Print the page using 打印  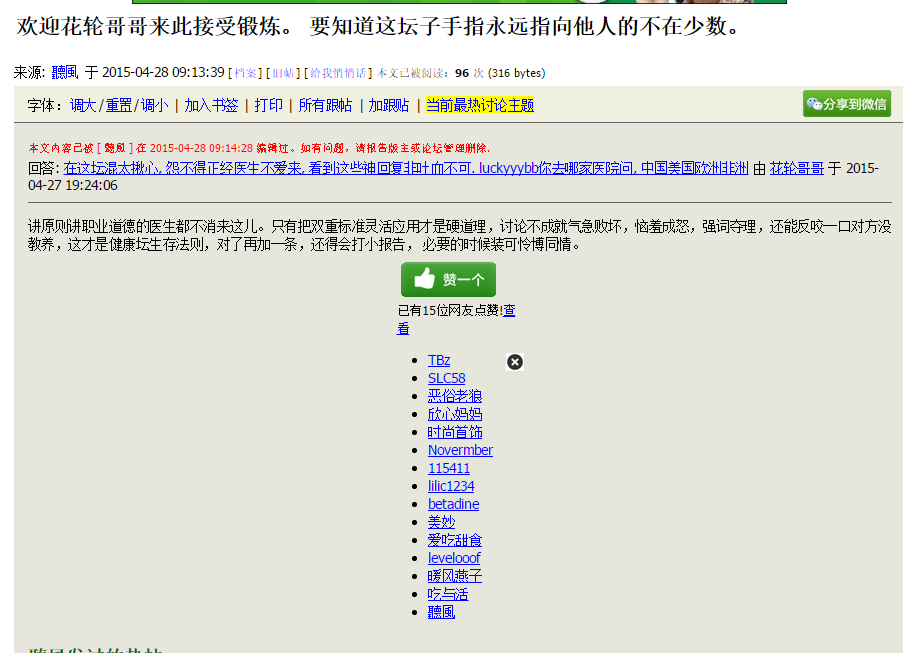[268, 105]
